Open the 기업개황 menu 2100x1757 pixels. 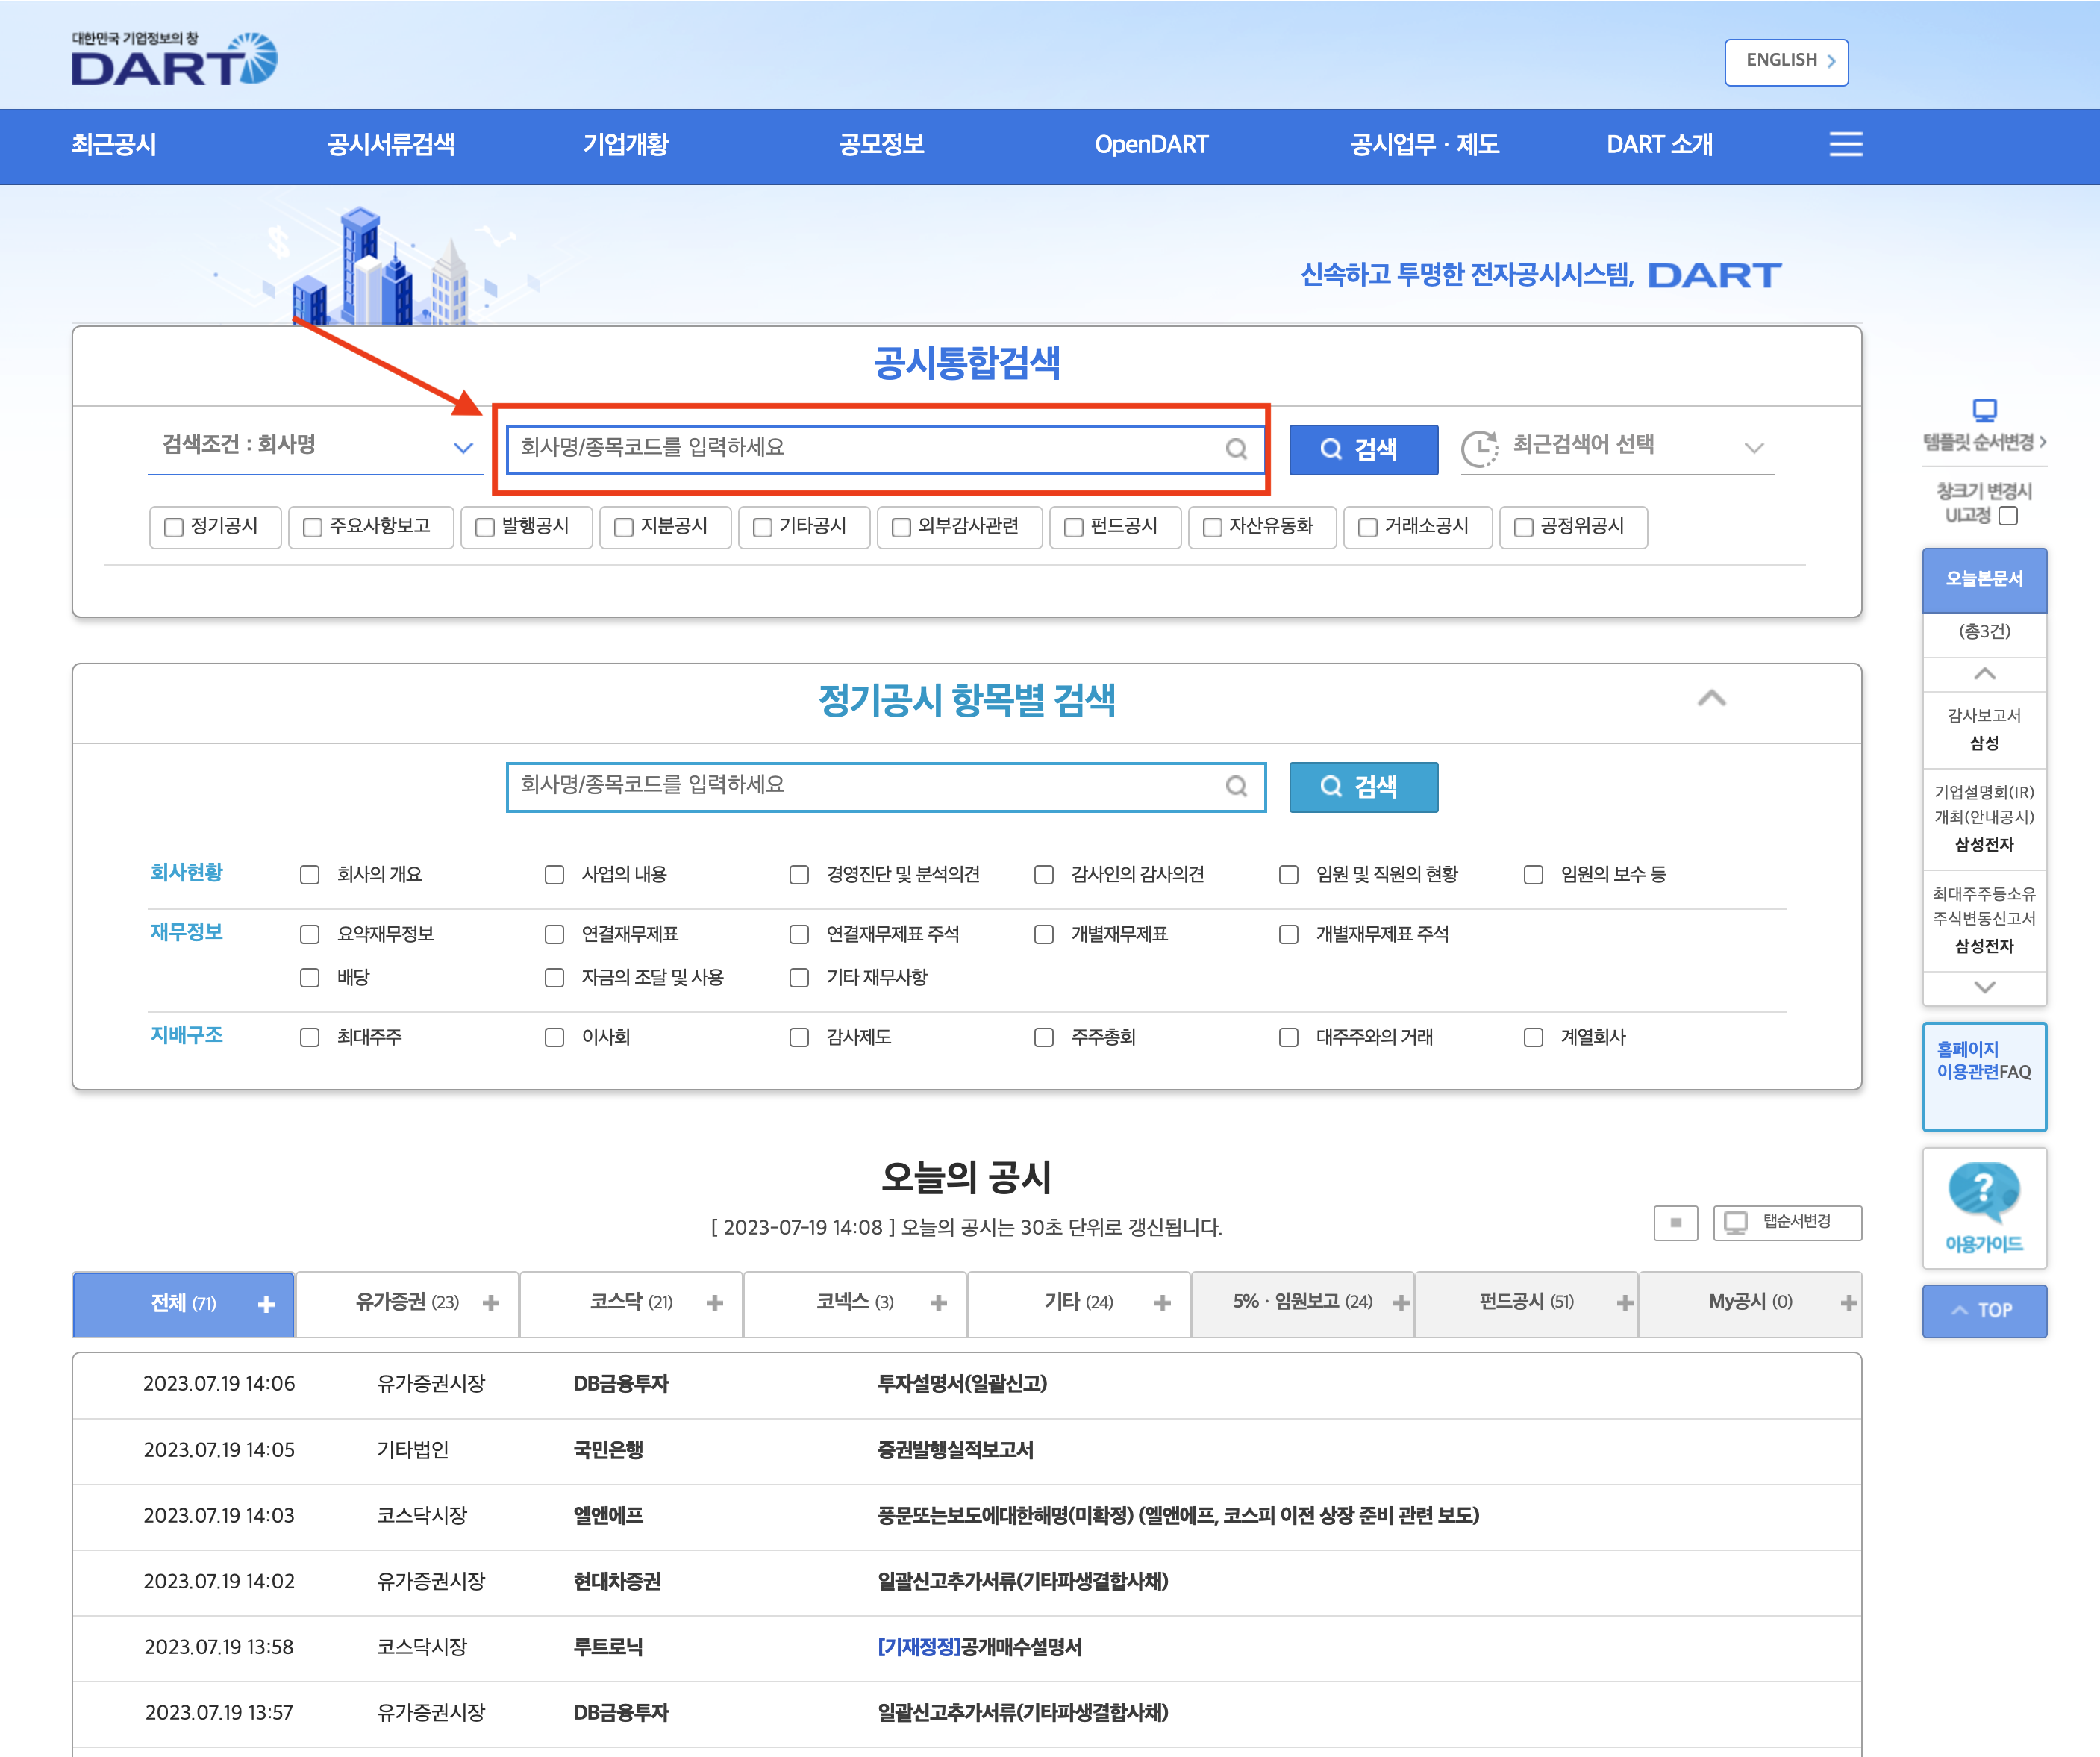(x=626, y=144)
